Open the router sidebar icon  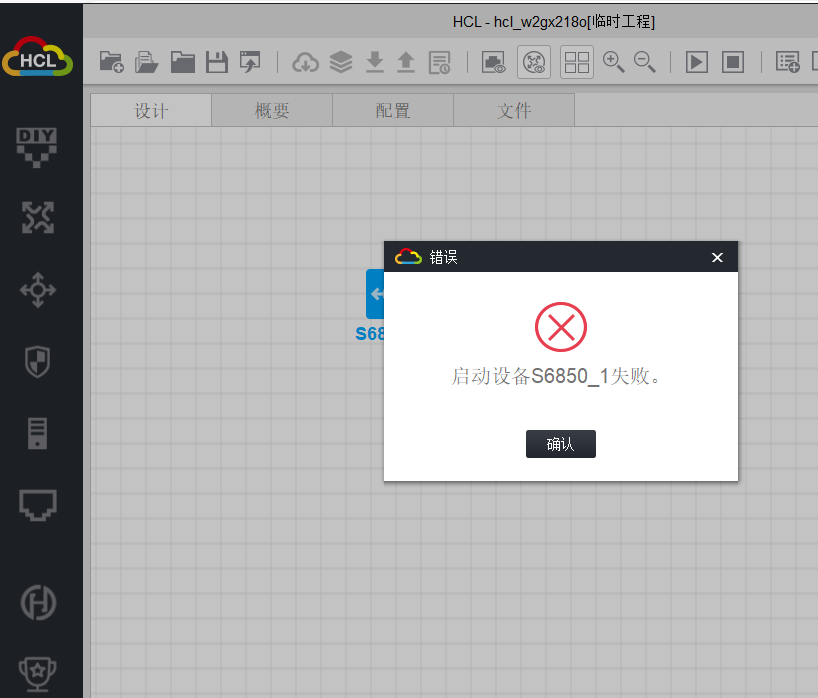[x=38, y=217]
